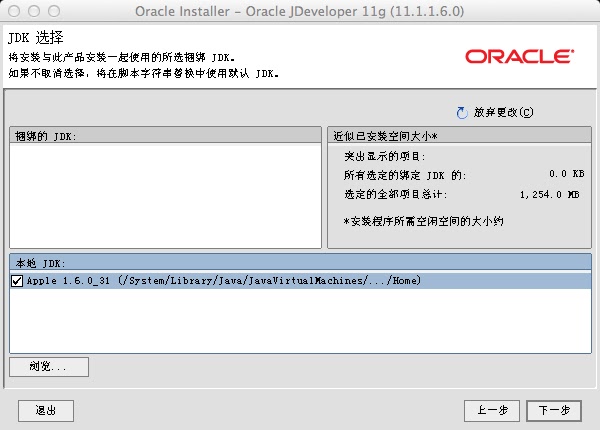Click the window zoom button
Image resolution: width=600 pixels, height=430 pixels.
click(x=54, y=11)
